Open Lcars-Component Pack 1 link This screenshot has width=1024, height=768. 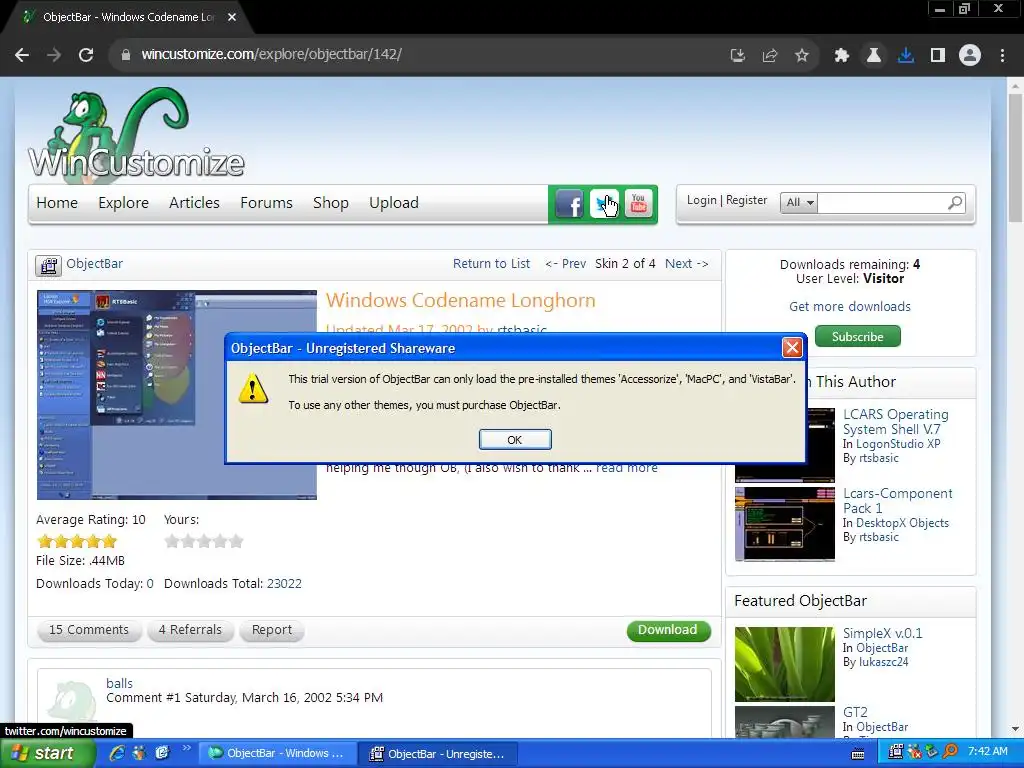point(897,501)
